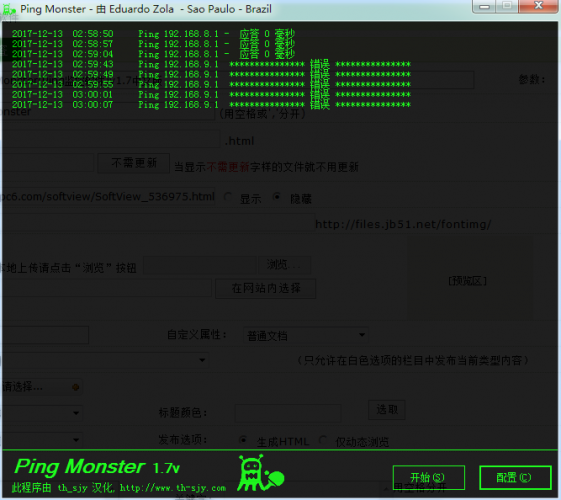561x500 pixels.
Task: Click the Ping Monster title bar icon
Action: click(9, 9)
